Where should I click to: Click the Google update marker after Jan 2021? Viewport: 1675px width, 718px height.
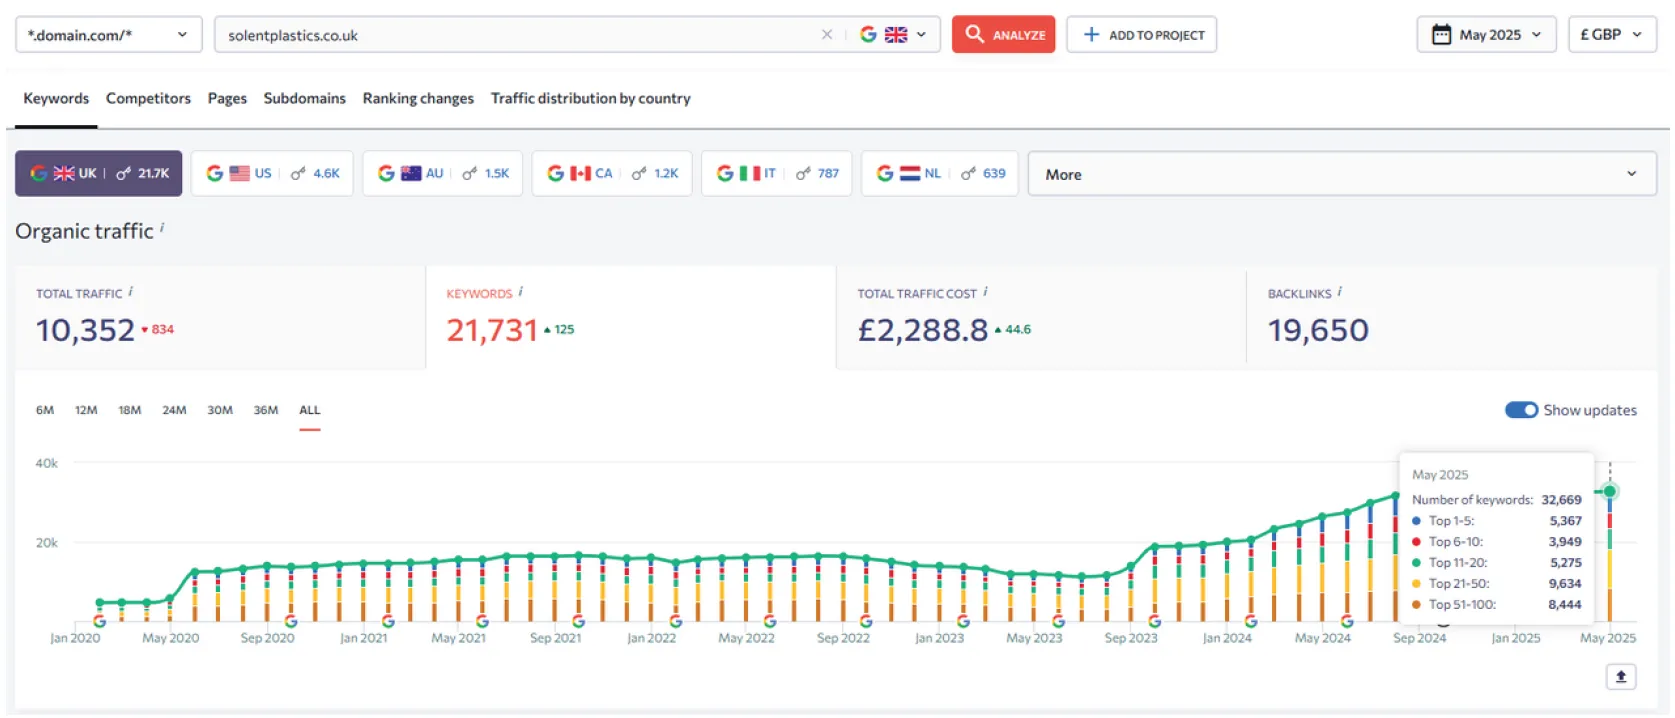tap(387, 622)
